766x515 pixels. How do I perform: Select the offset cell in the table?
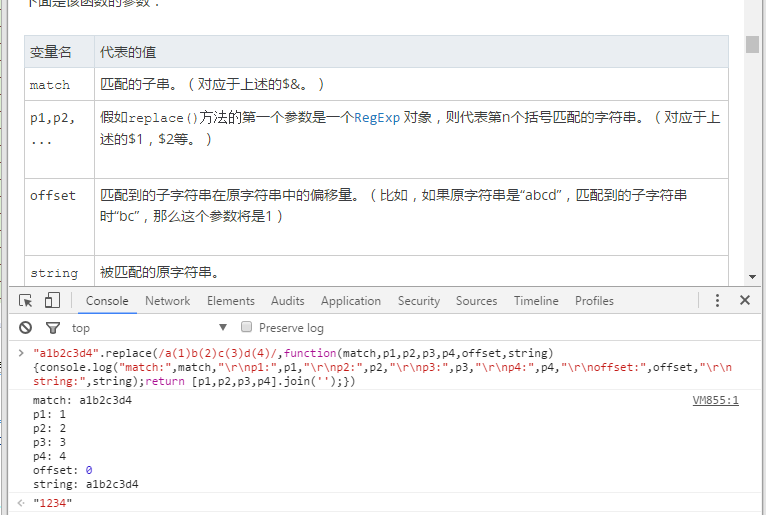[60, 217]
